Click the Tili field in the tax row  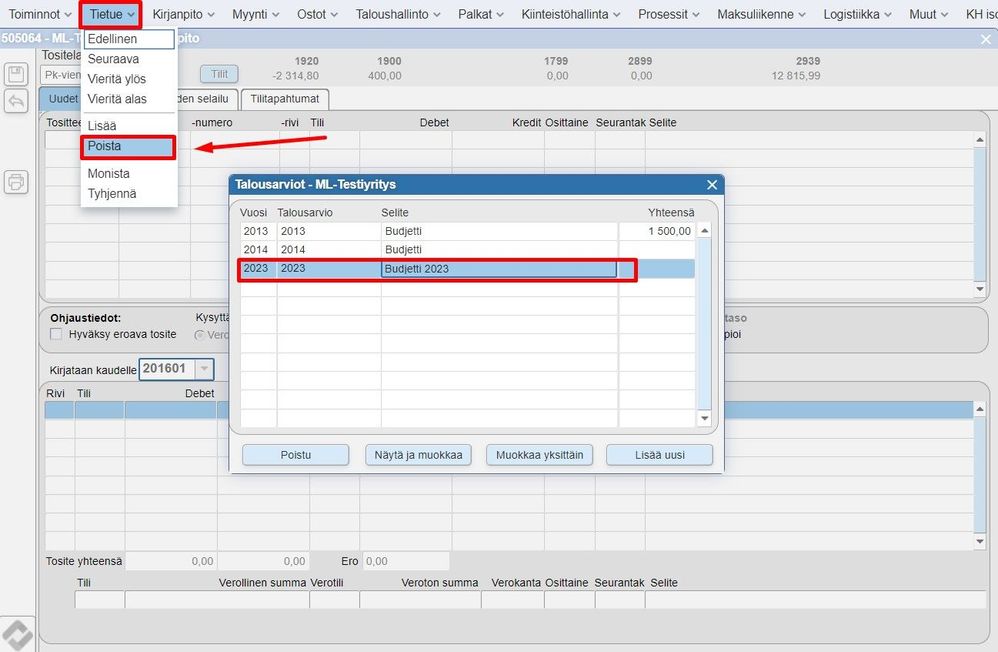(x=99, y=599)
